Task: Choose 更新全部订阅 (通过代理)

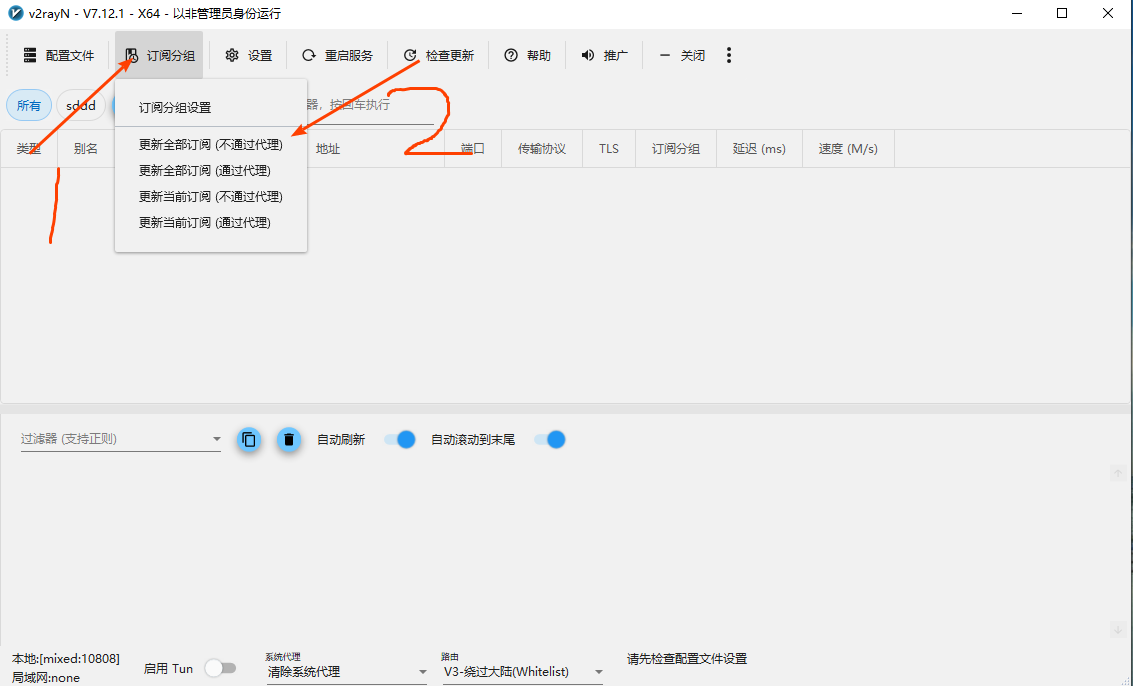Action: point(211,171)
